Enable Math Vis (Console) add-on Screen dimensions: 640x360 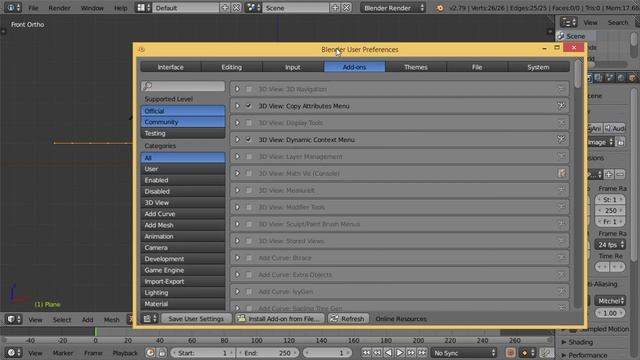coord(249,173)
